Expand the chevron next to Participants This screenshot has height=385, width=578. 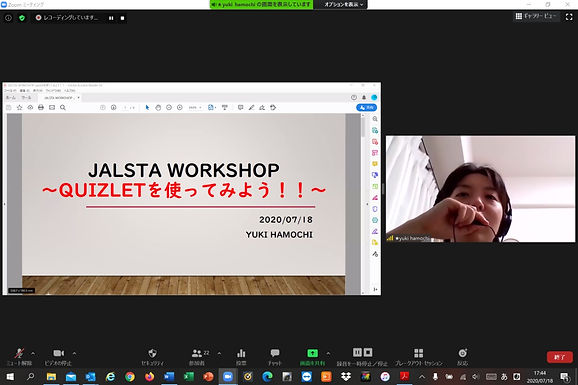pos(219,353)
